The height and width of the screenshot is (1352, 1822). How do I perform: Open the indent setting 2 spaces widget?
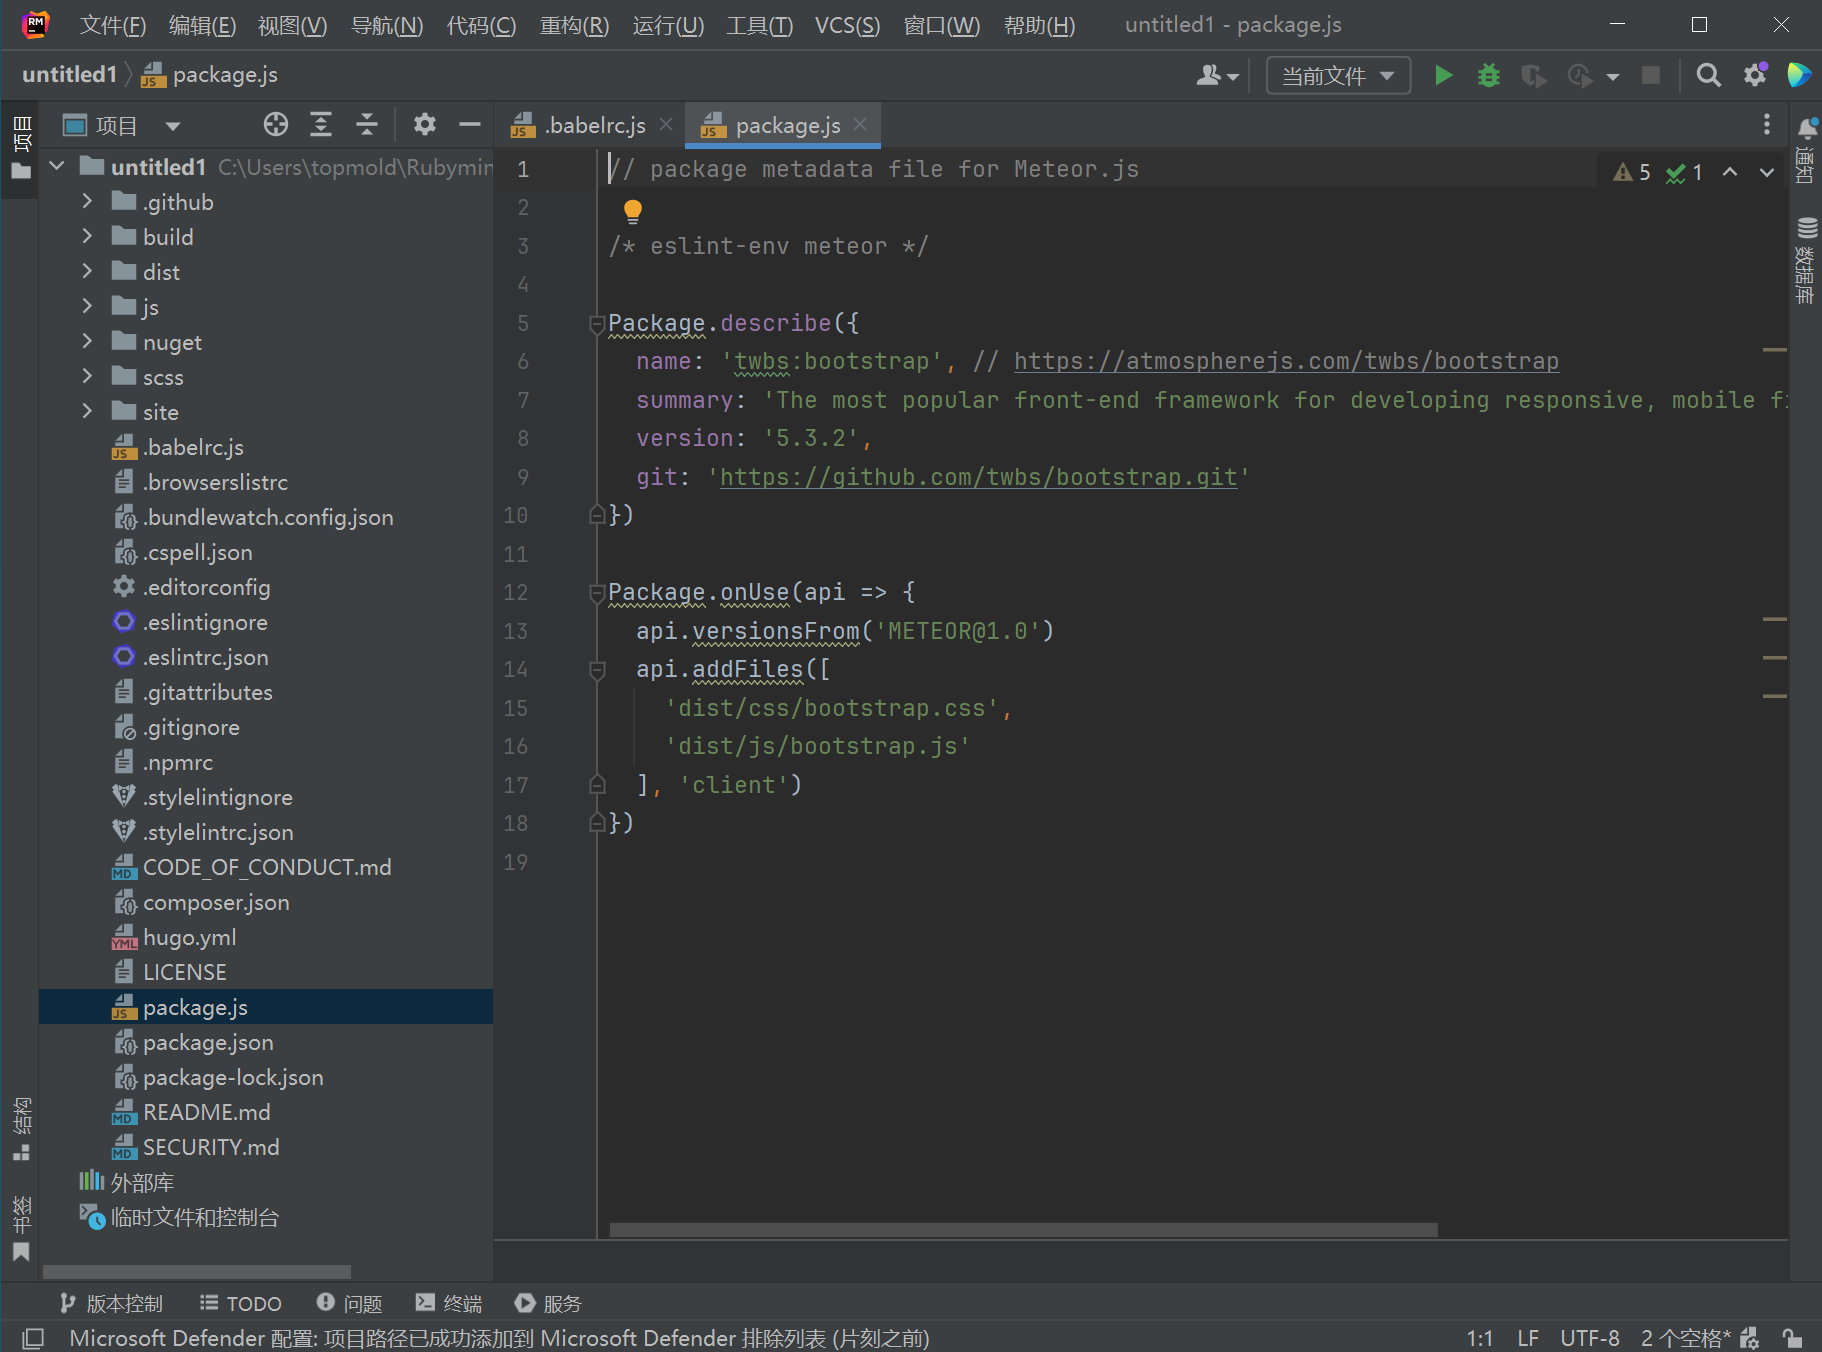pyautogui.click(x=1685, y=1338)
